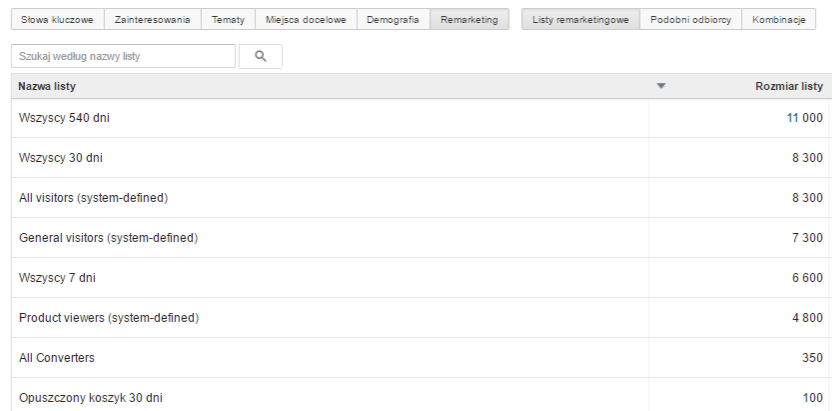832x411 pixels.
Task: Pick the All visitors (system-defined) list
Action: (93, 198)
